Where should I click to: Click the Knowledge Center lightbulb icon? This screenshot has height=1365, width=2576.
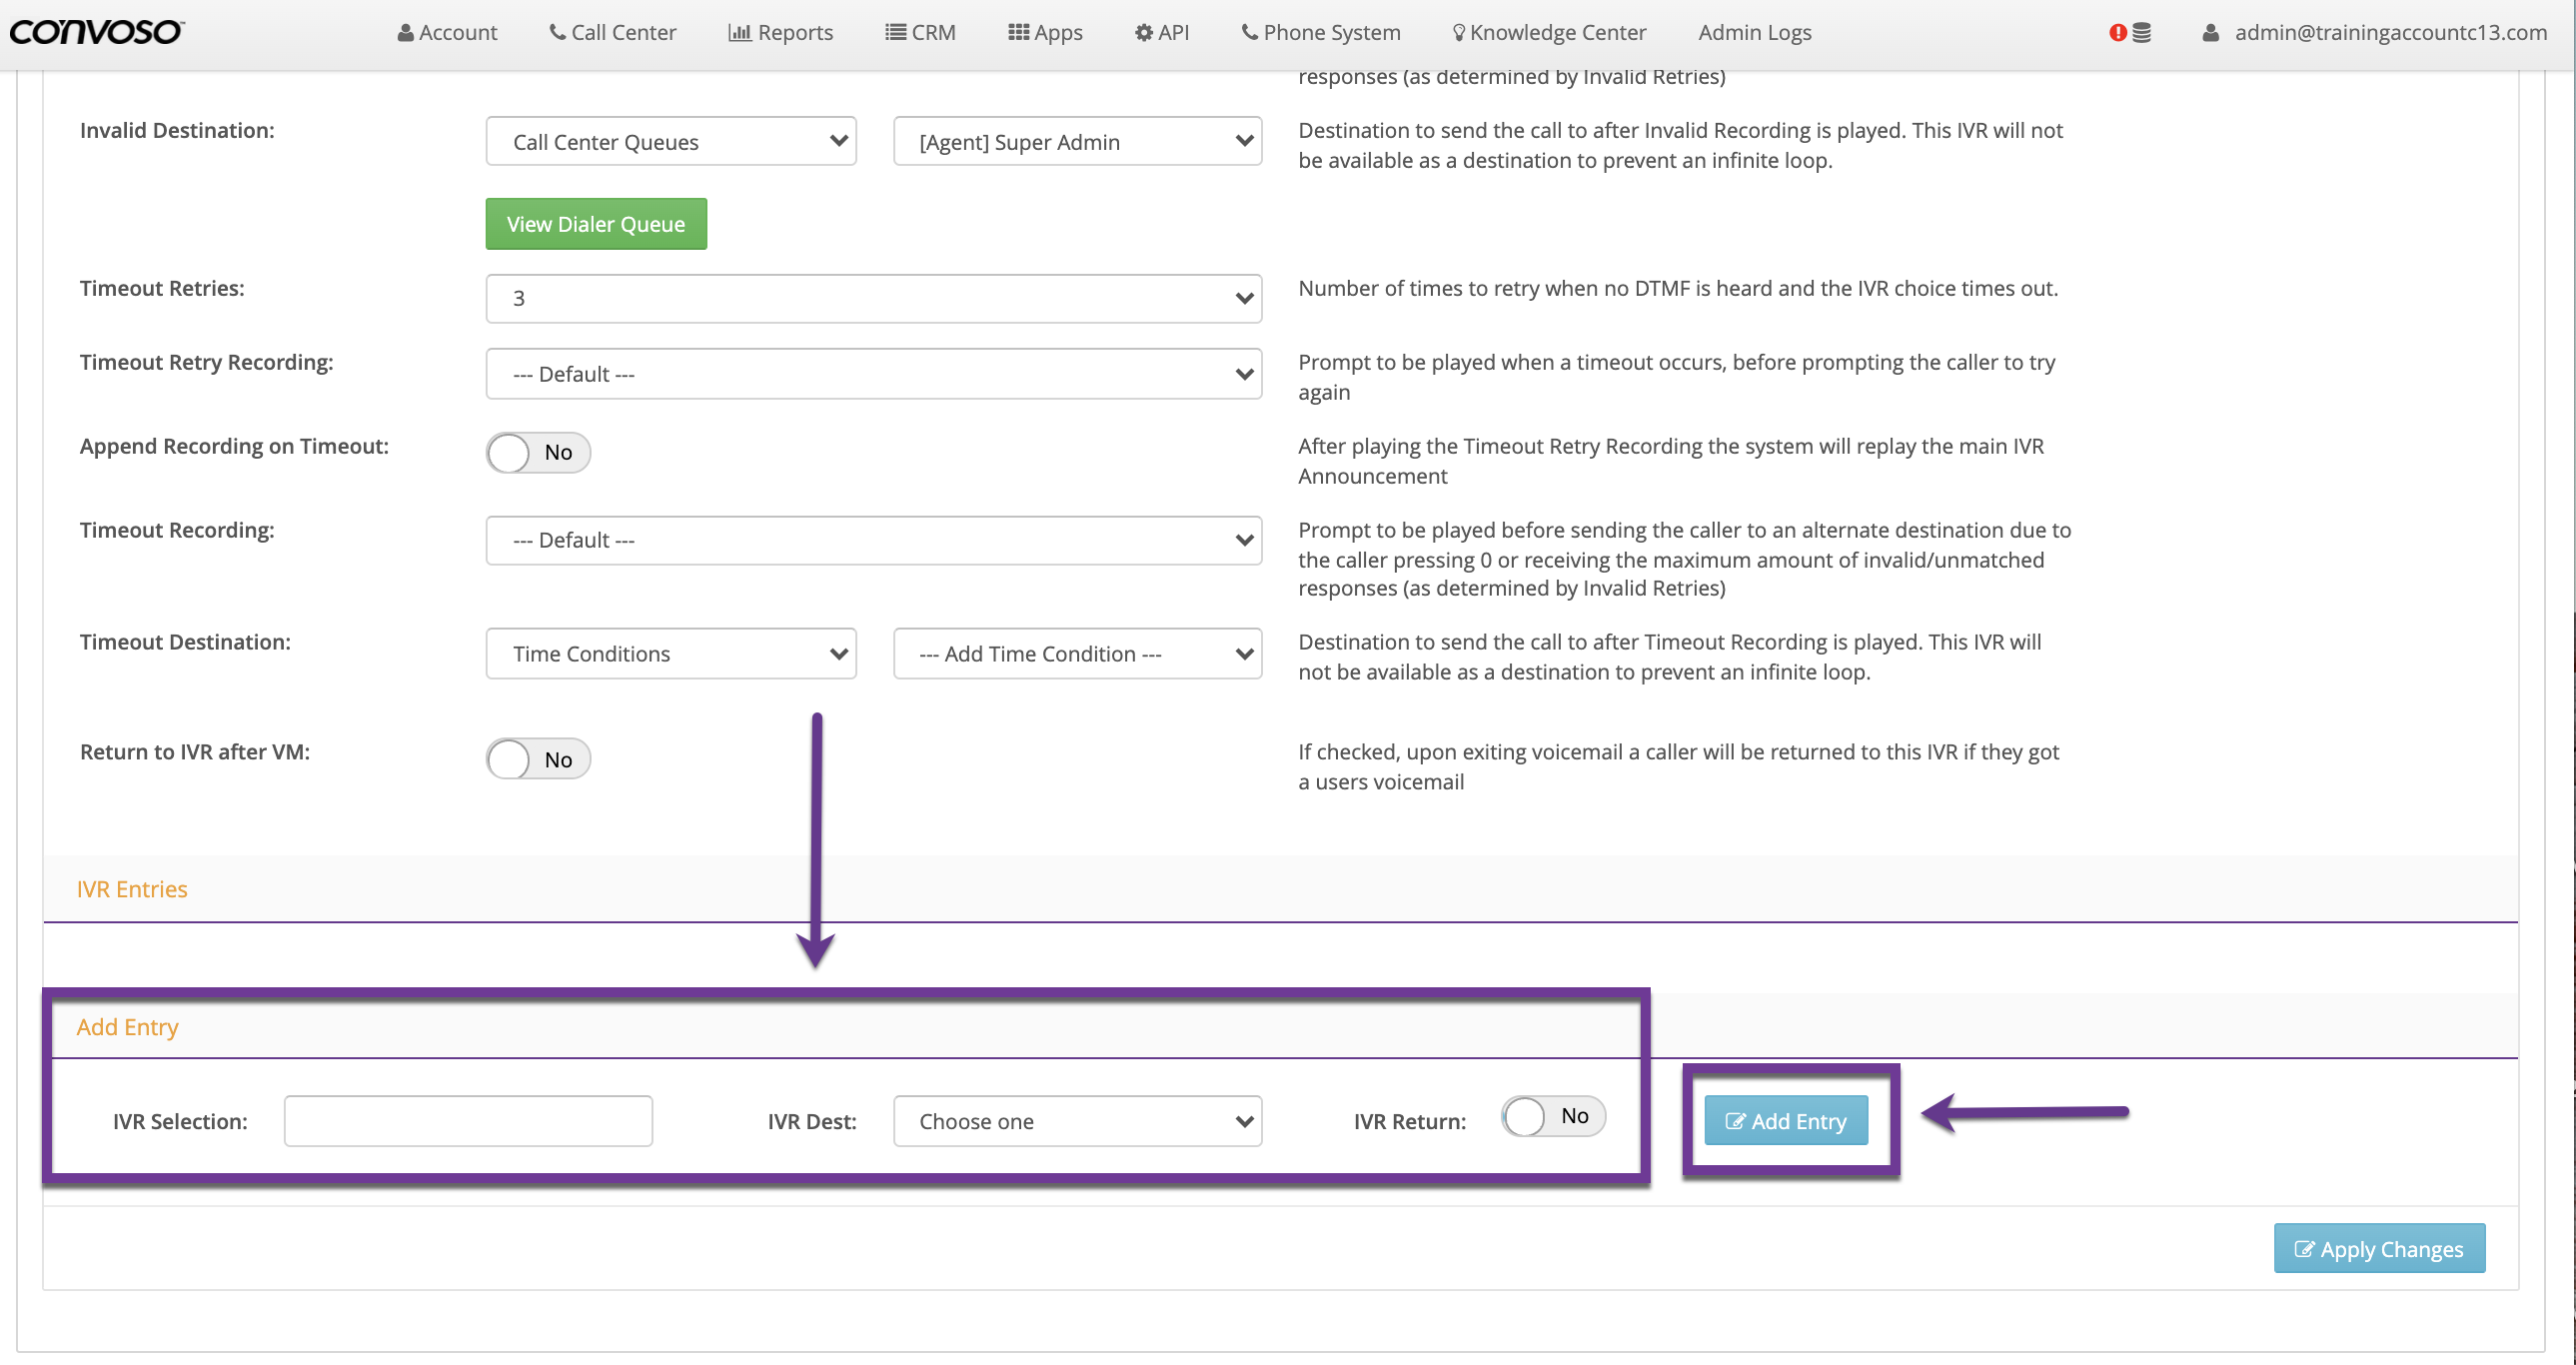(1459, 32)
